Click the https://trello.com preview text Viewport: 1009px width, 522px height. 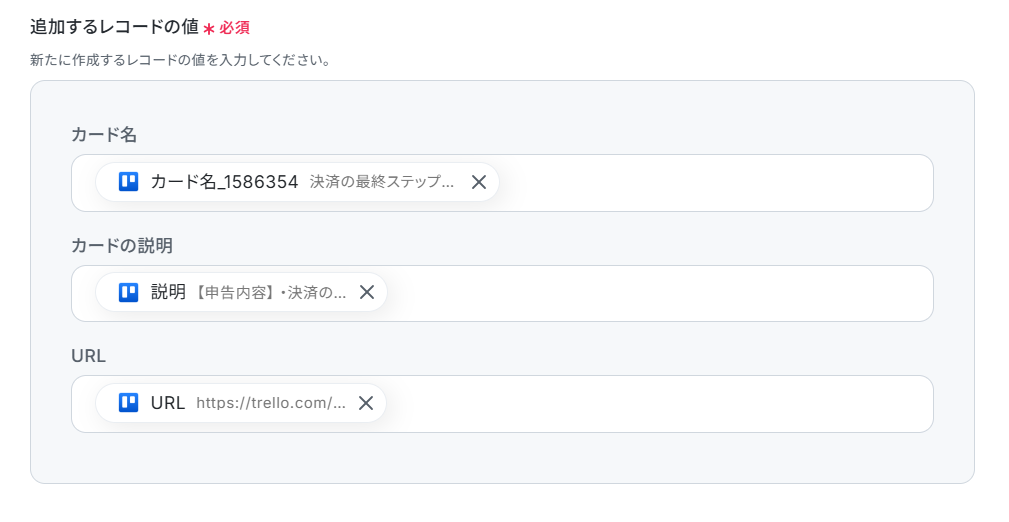[270, 403]
